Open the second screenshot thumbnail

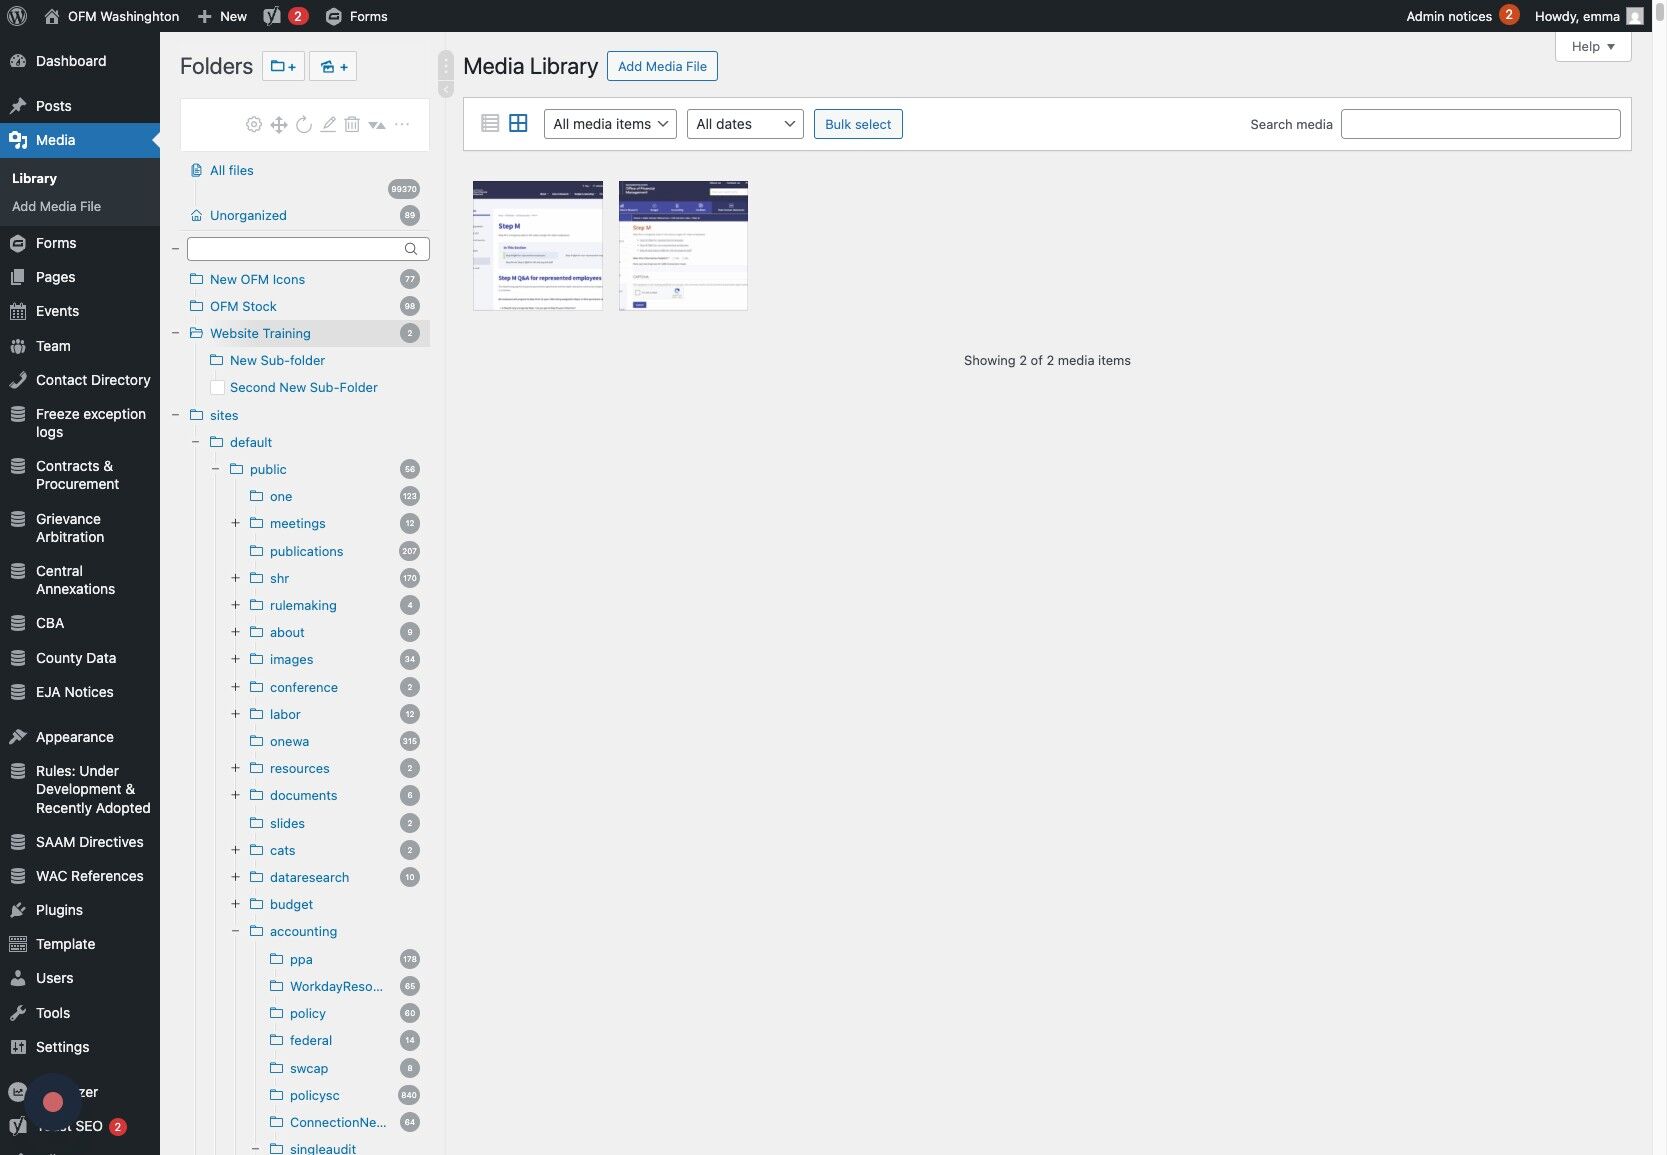[683, 245]
